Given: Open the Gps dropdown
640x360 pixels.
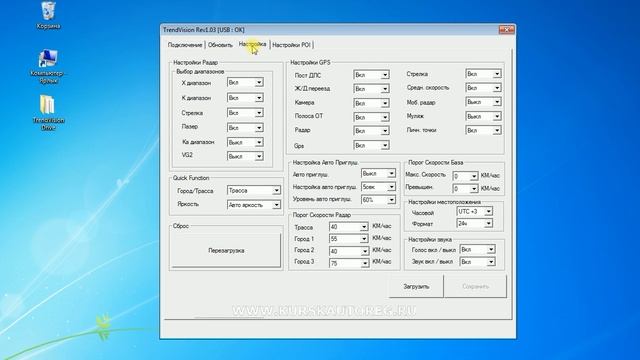Looking at the screenshot, I should (x=371, y=145).
